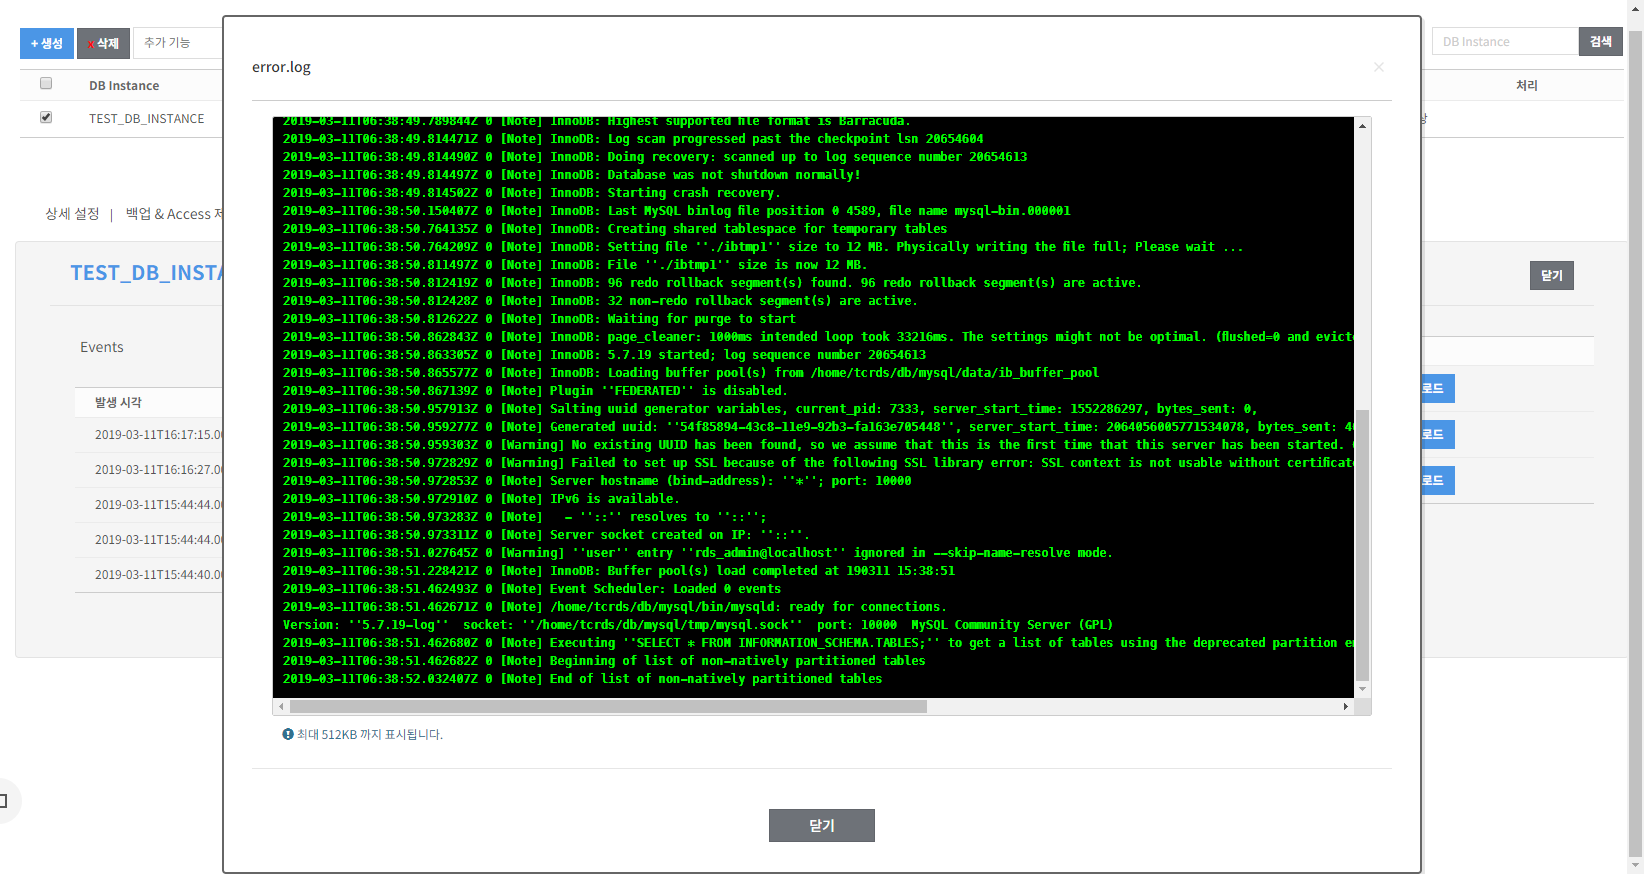The width and height of the screenshot is (1644, 874).
Task: Click the log scroll up arrow
Action: click(1362, 126)
